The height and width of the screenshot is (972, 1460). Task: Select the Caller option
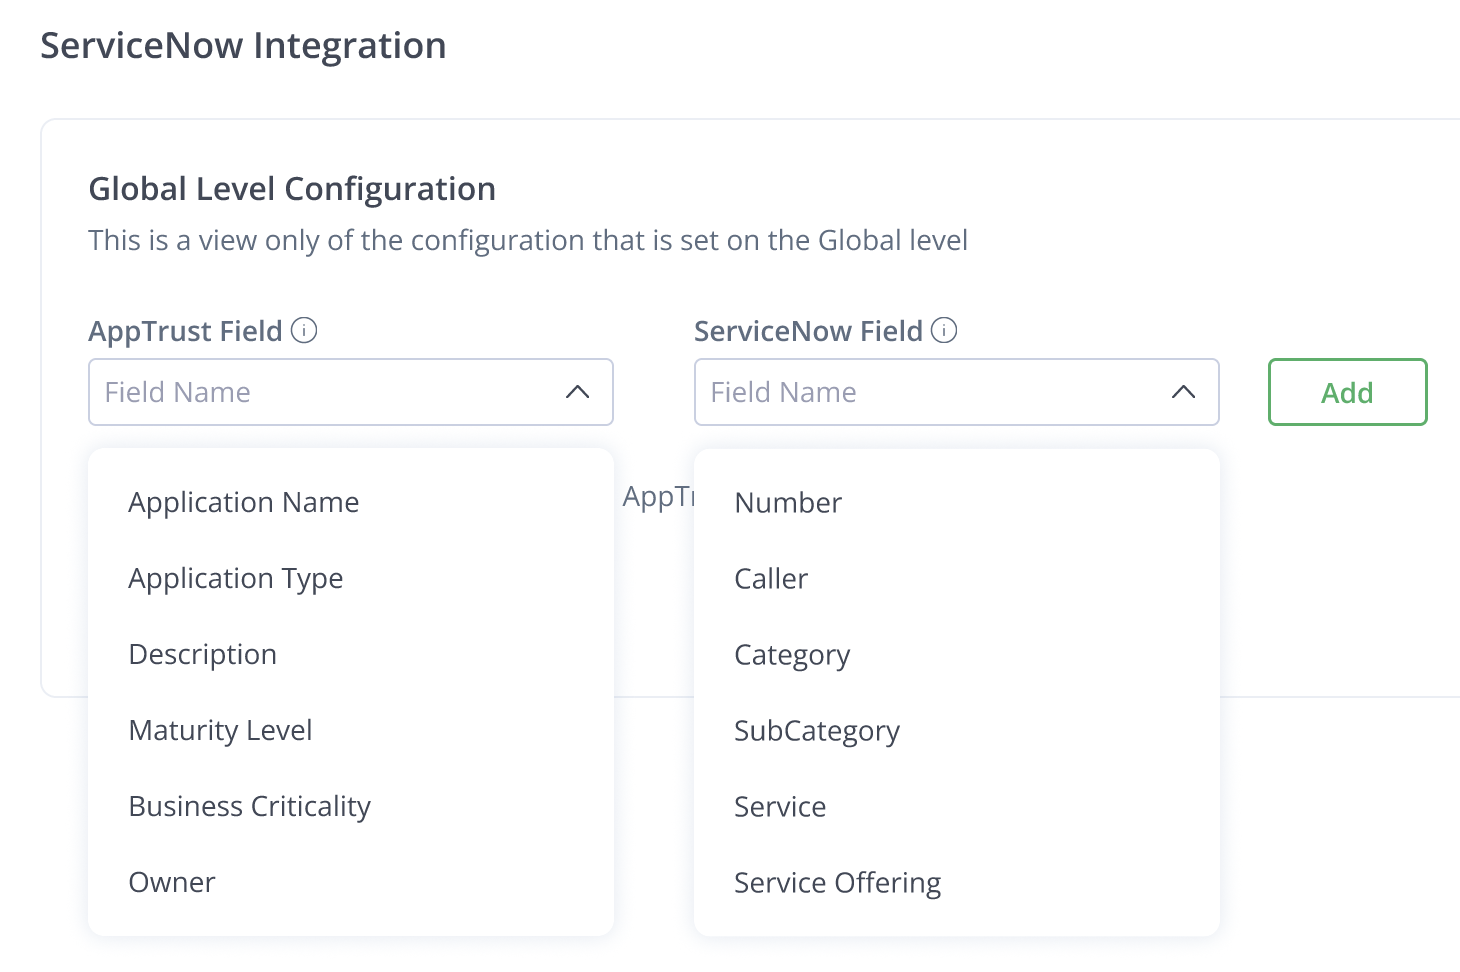tap(771, 578)
